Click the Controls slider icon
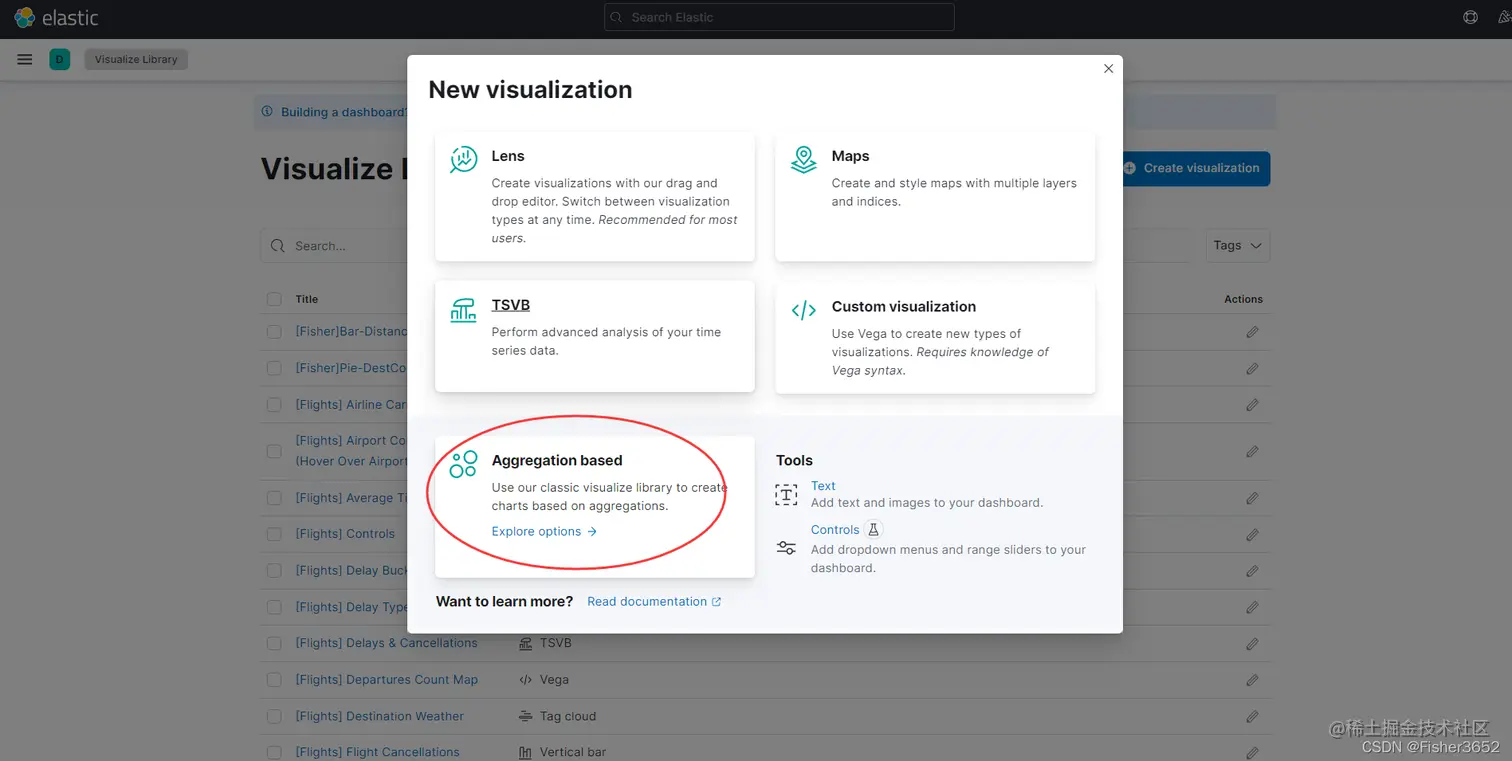The image size is (1512, 761). (x=787, y=548)
